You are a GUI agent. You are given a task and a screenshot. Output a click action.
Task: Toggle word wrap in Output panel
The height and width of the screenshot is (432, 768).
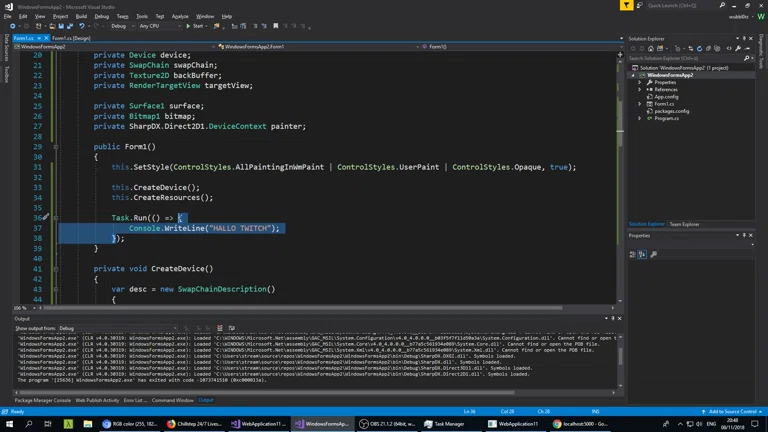coord(232,328)
